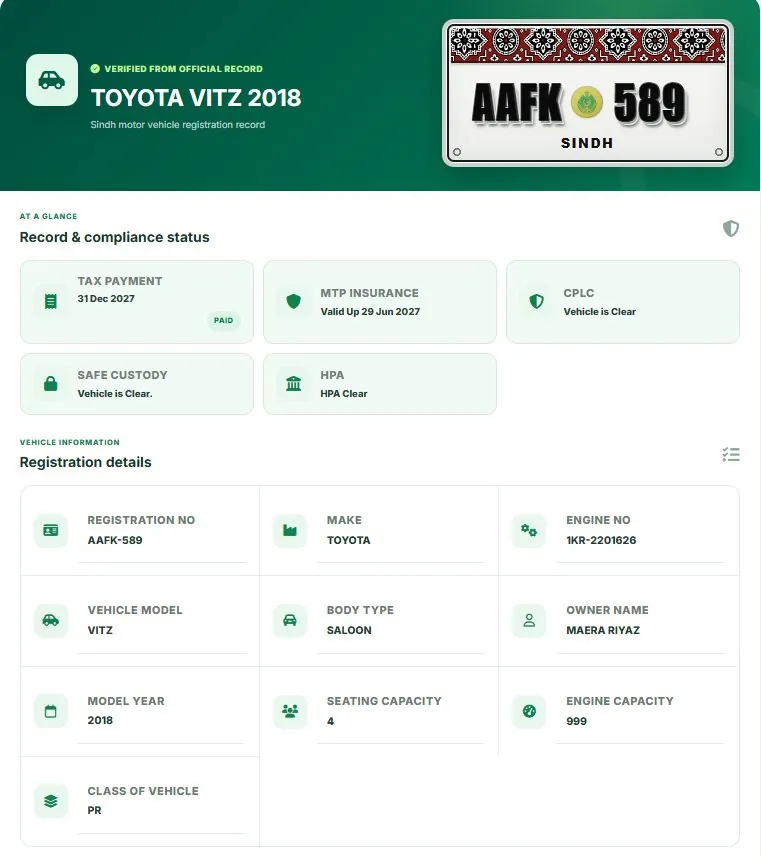Click the checklist icon beside Registration details
The image size is (761, 856).
click(x=731, y=454)
